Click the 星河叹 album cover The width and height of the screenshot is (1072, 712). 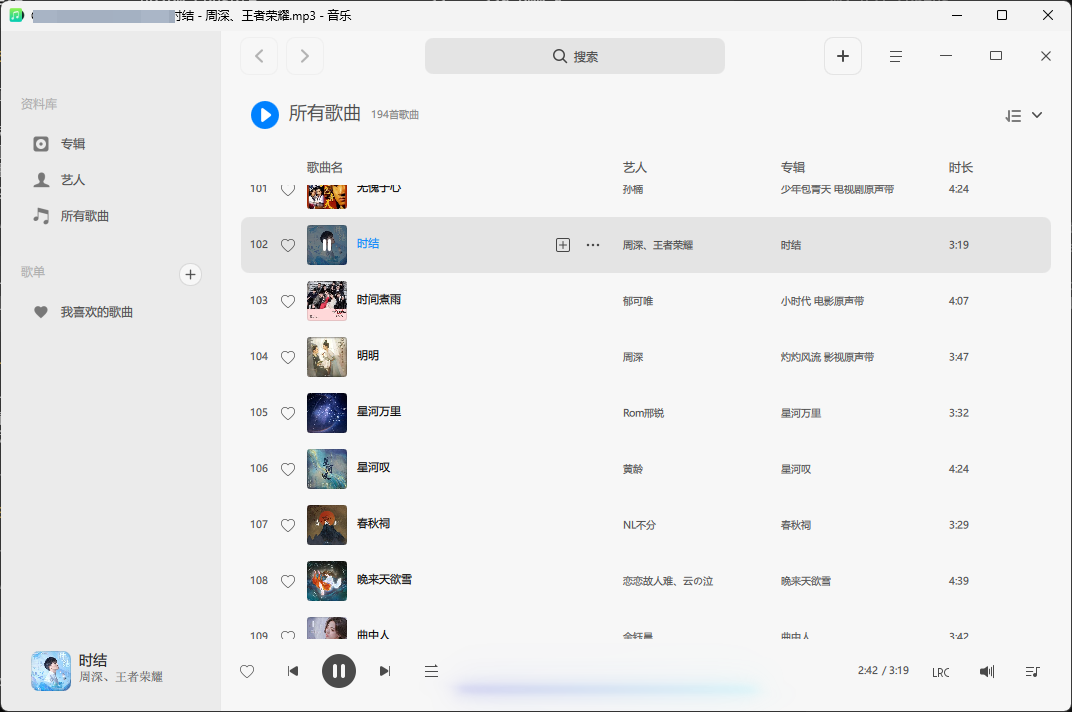coord(327,469)
